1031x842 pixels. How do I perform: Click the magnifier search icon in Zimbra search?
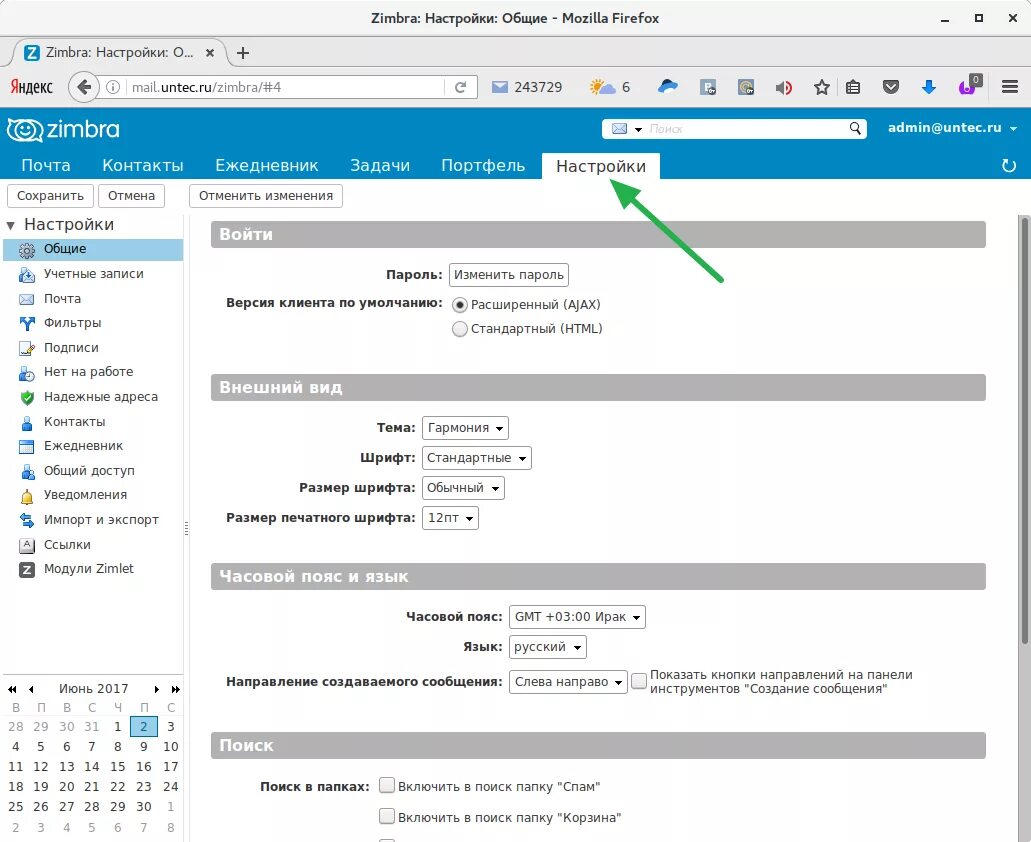[855, 128]
